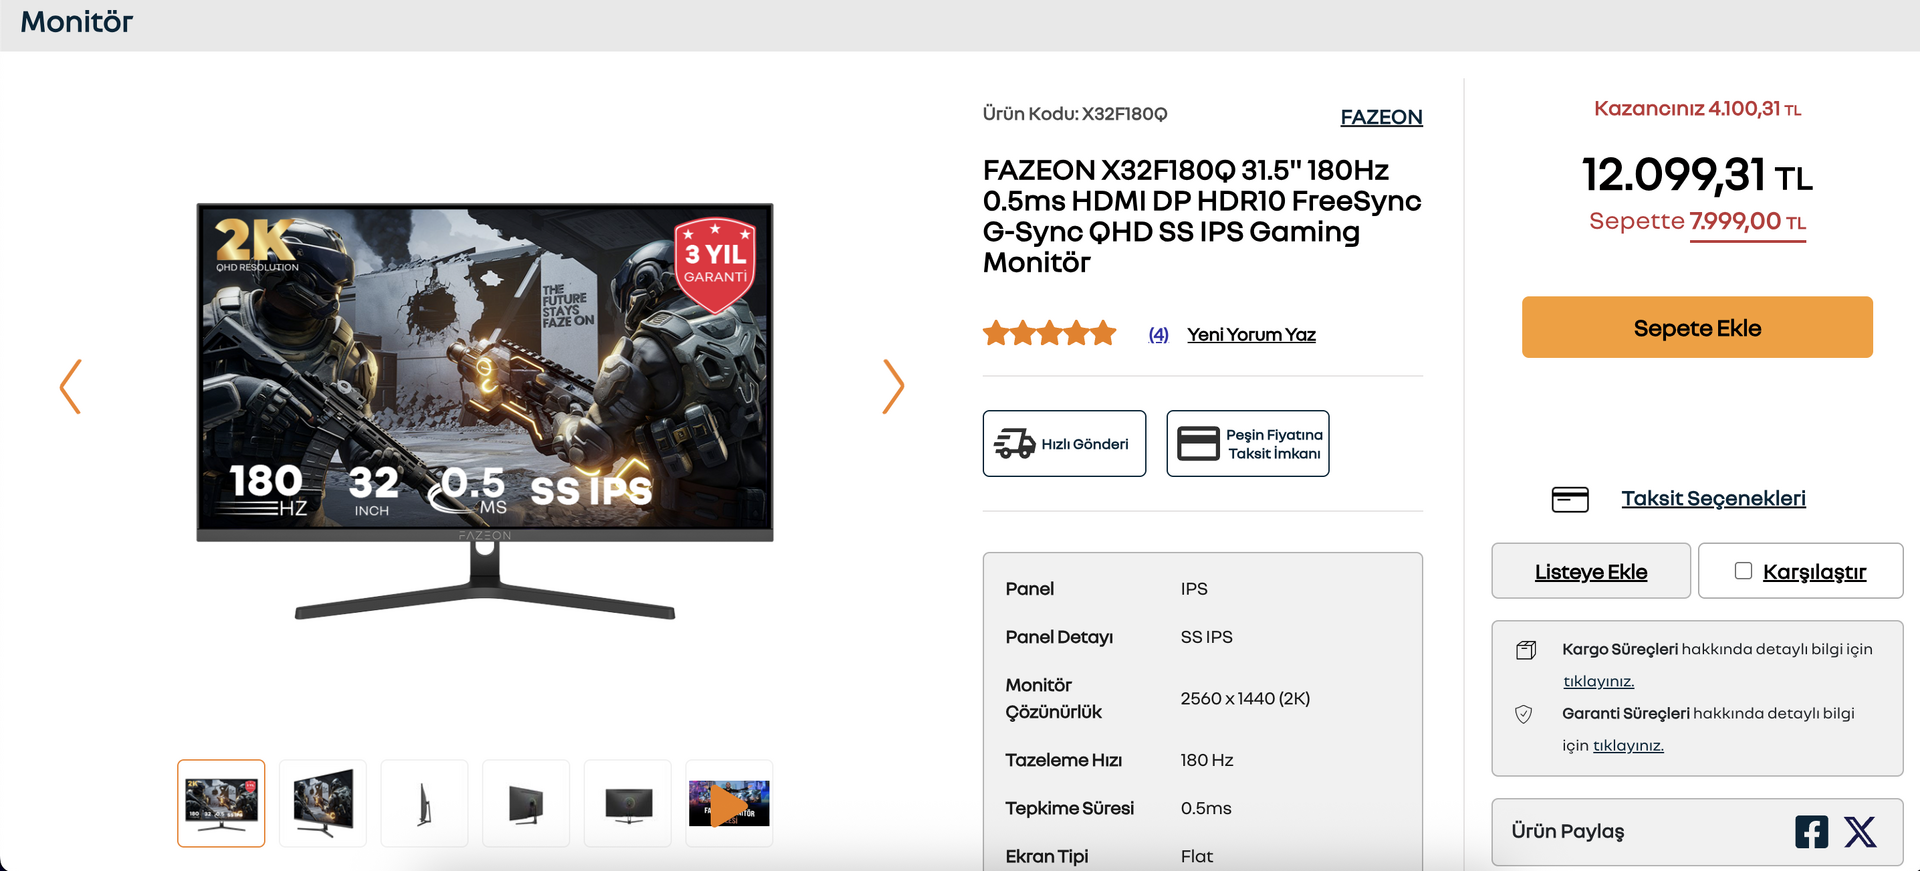Click the star rating icons
1920x871 pixels.
pos(1049,333)
